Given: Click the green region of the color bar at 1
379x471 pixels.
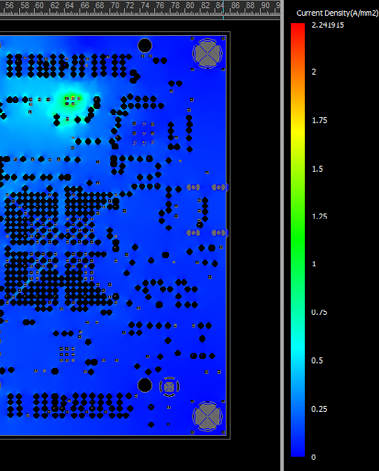Looking at the screenshot, I should pyautogui.click(x=298, y=264).
